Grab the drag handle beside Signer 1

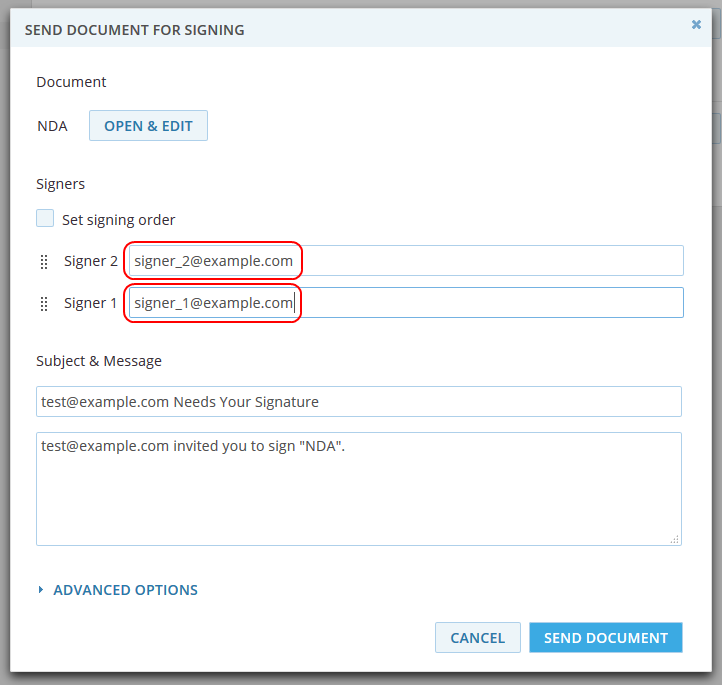pyautogui.click(x=44, y=304)
